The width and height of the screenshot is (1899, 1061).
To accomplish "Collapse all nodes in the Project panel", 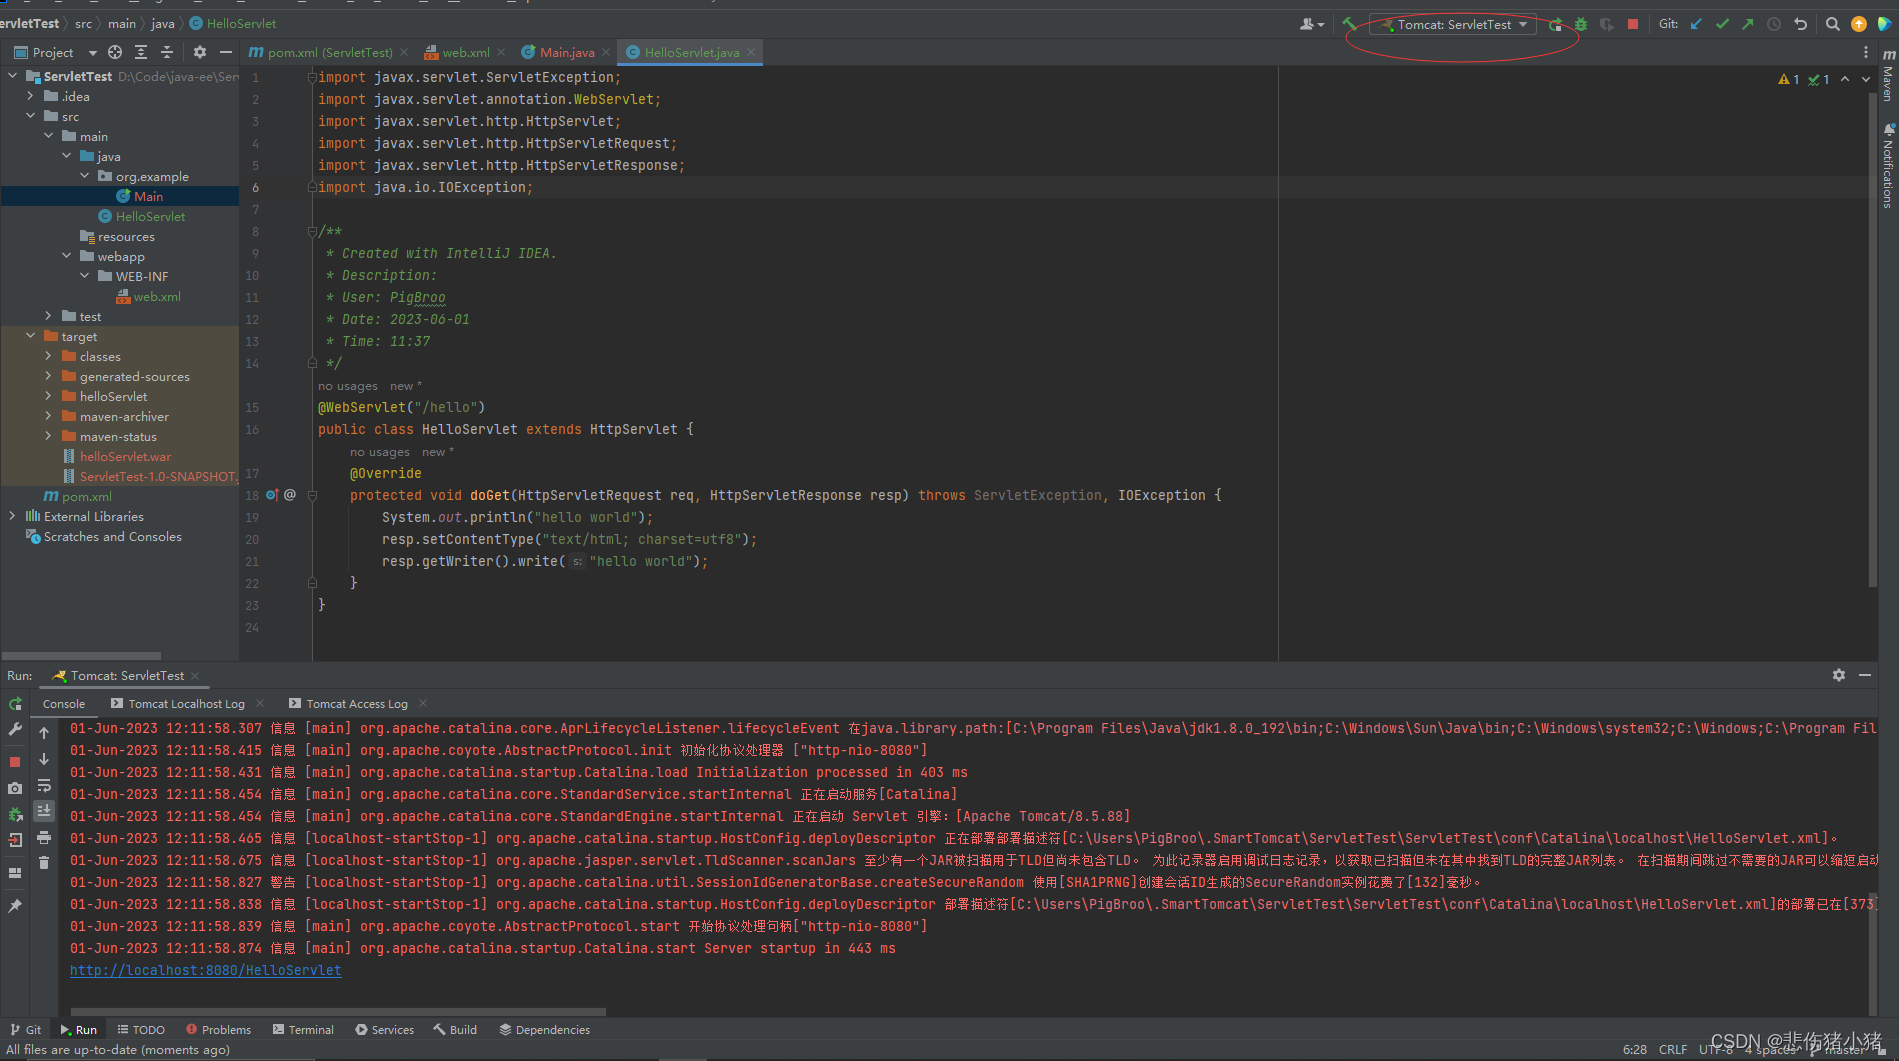I will pos(167,52).
